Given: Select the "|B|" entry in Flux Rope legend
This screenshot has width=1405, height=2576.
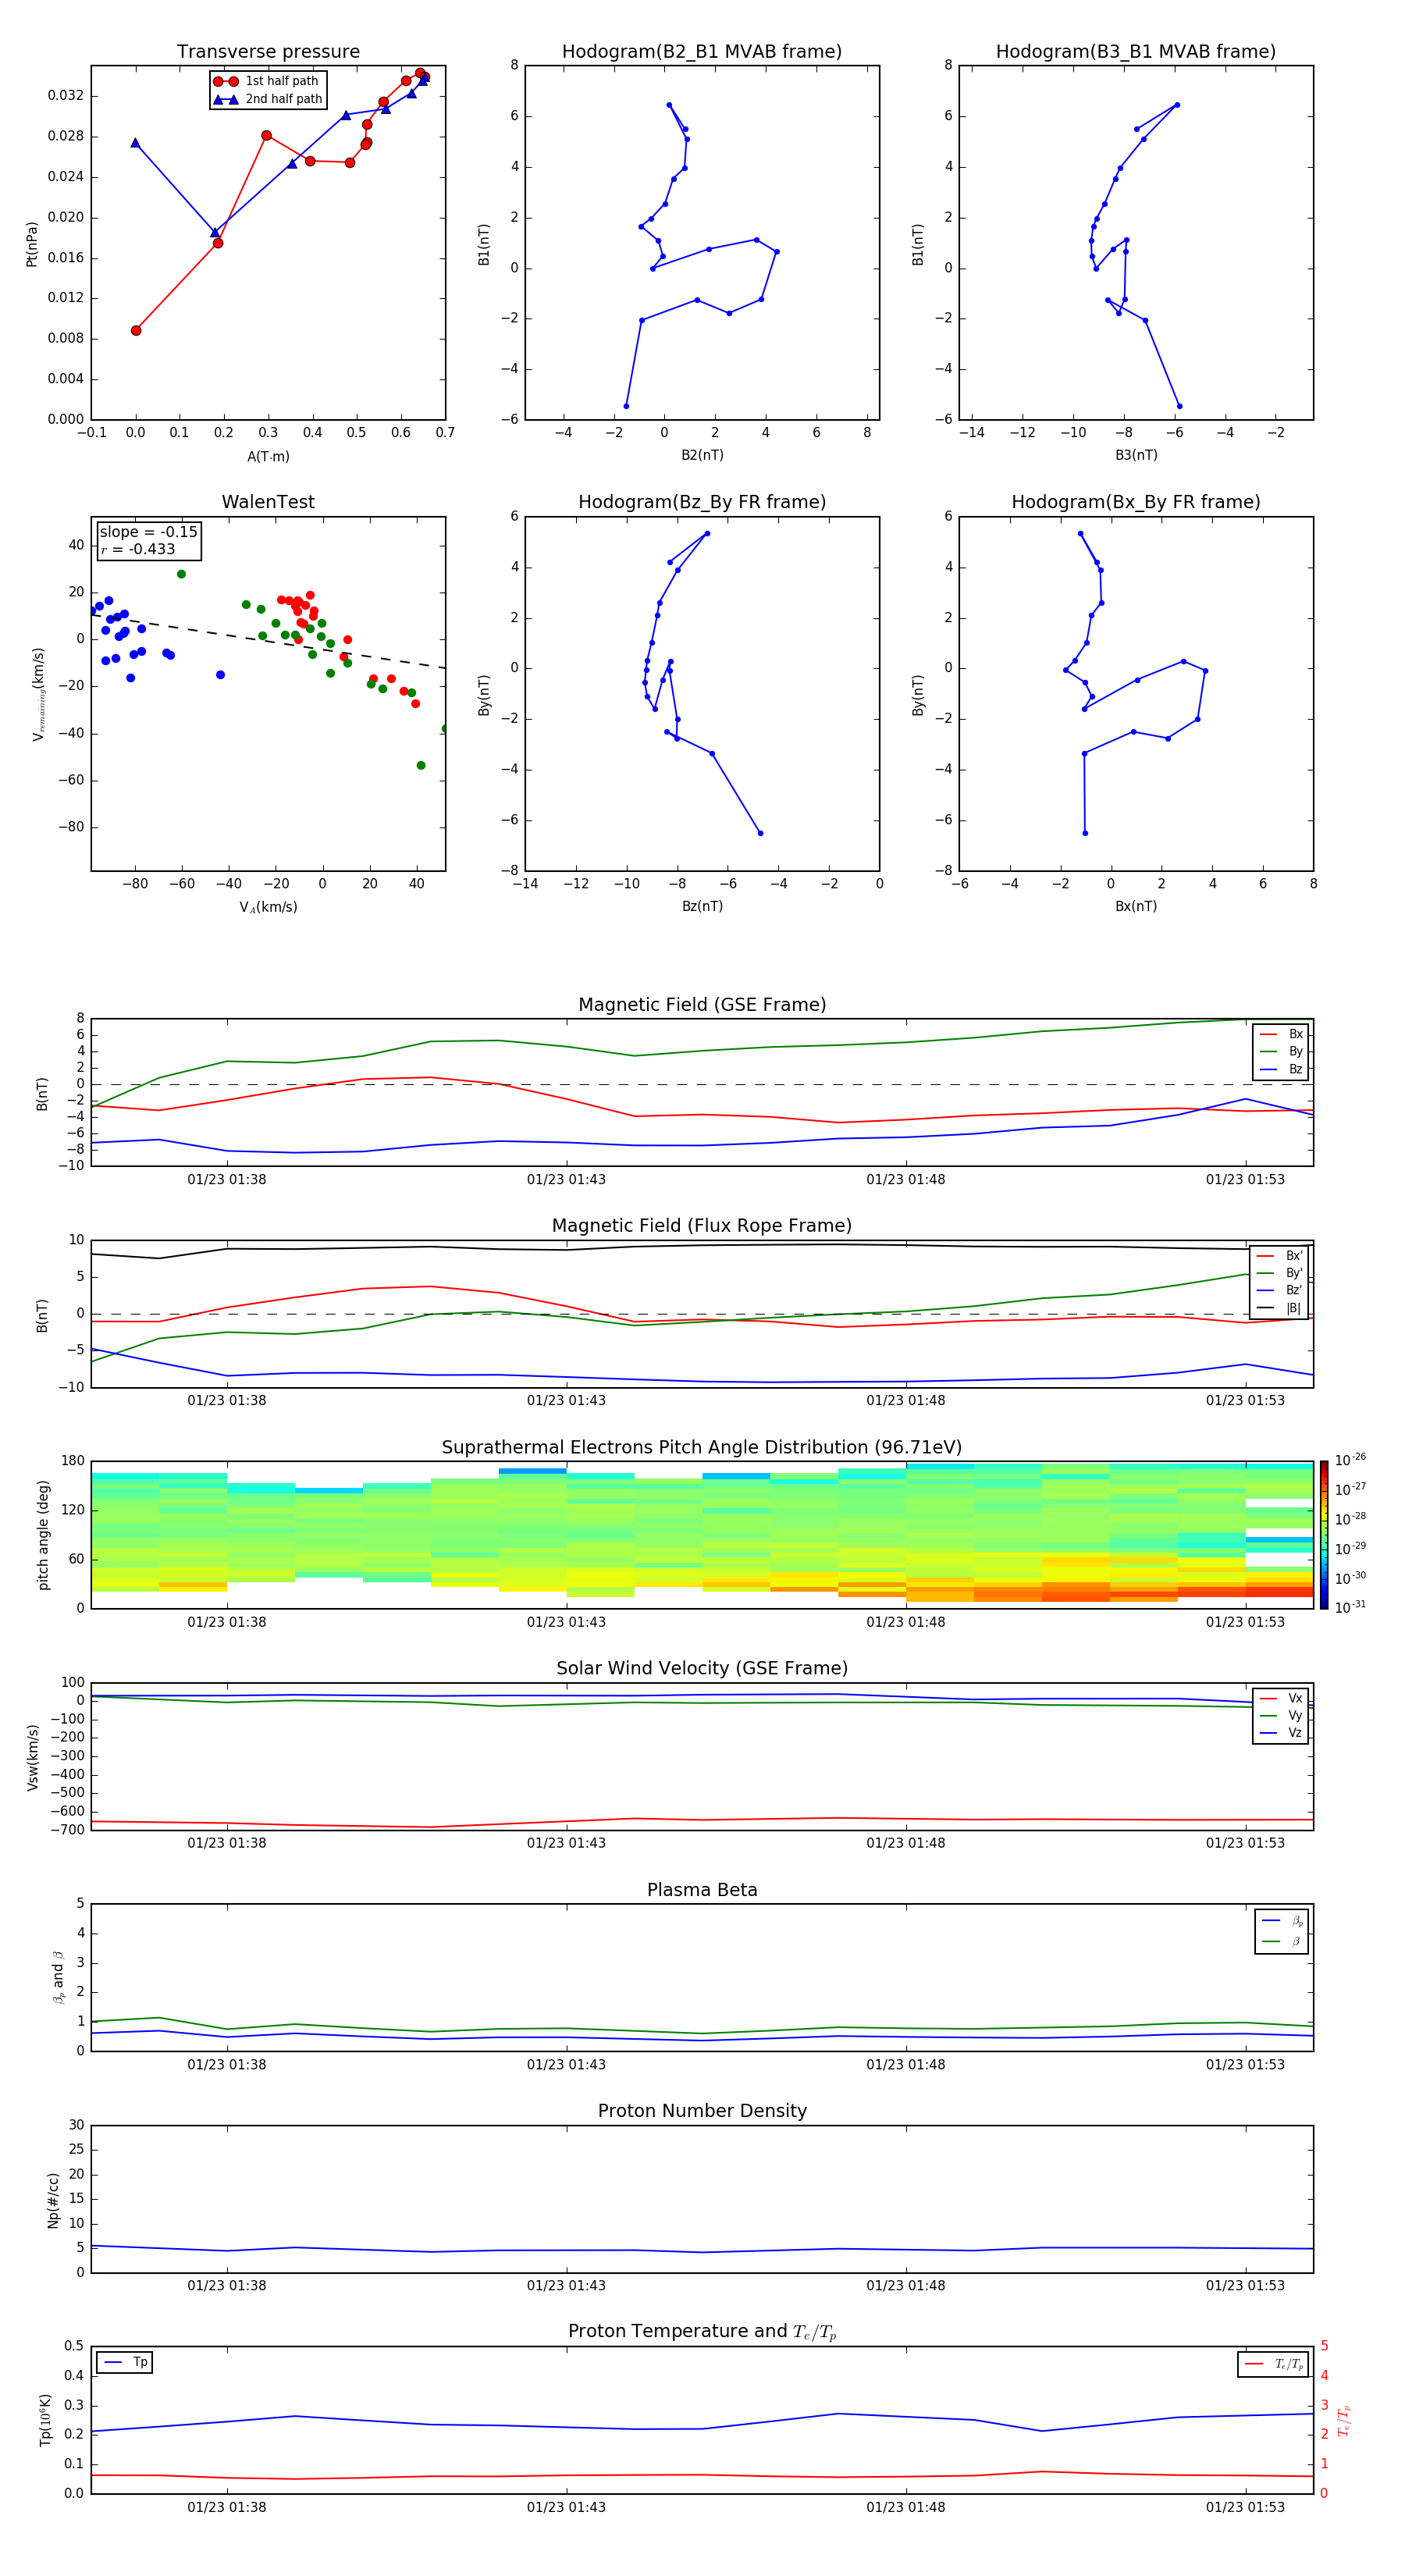Looking at the screenshot, I should click(1280, 1308).
